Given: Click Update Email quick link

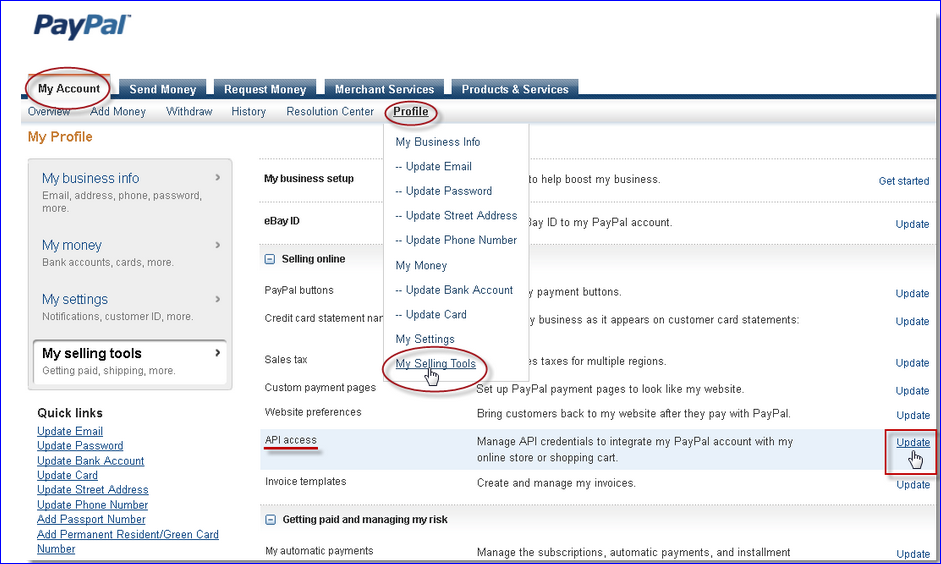Looking at the screenshot, I should (70, 431).
